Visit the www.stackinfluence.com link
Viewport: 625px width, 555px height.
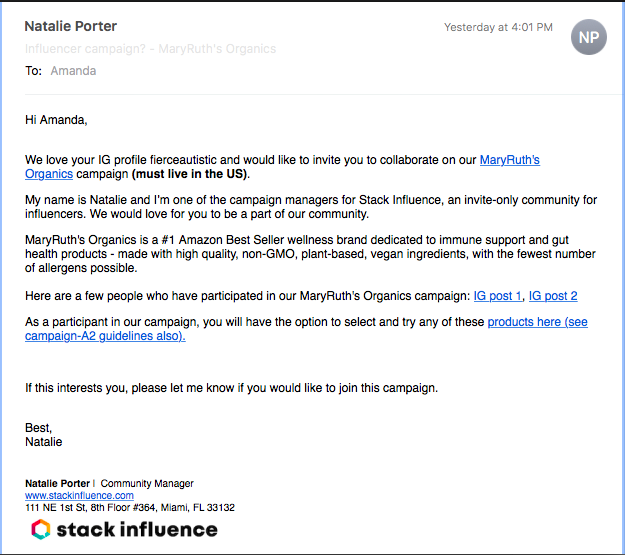tap(79, 495)
